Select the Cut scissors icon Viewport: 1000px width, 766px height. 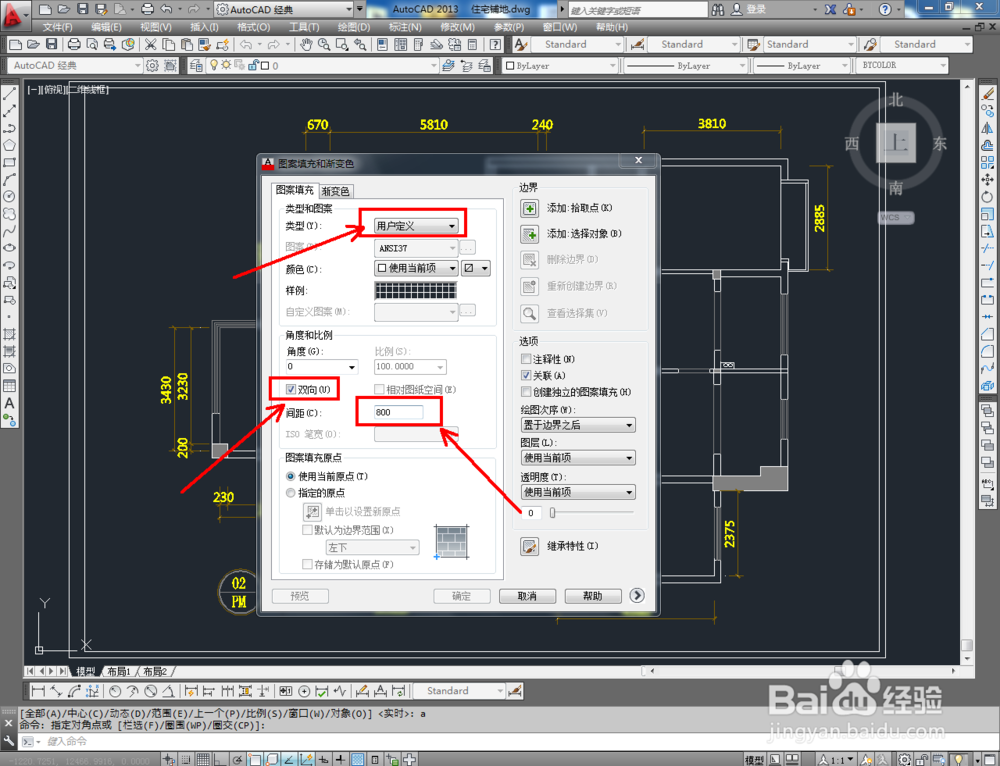(x=151, y=44)
